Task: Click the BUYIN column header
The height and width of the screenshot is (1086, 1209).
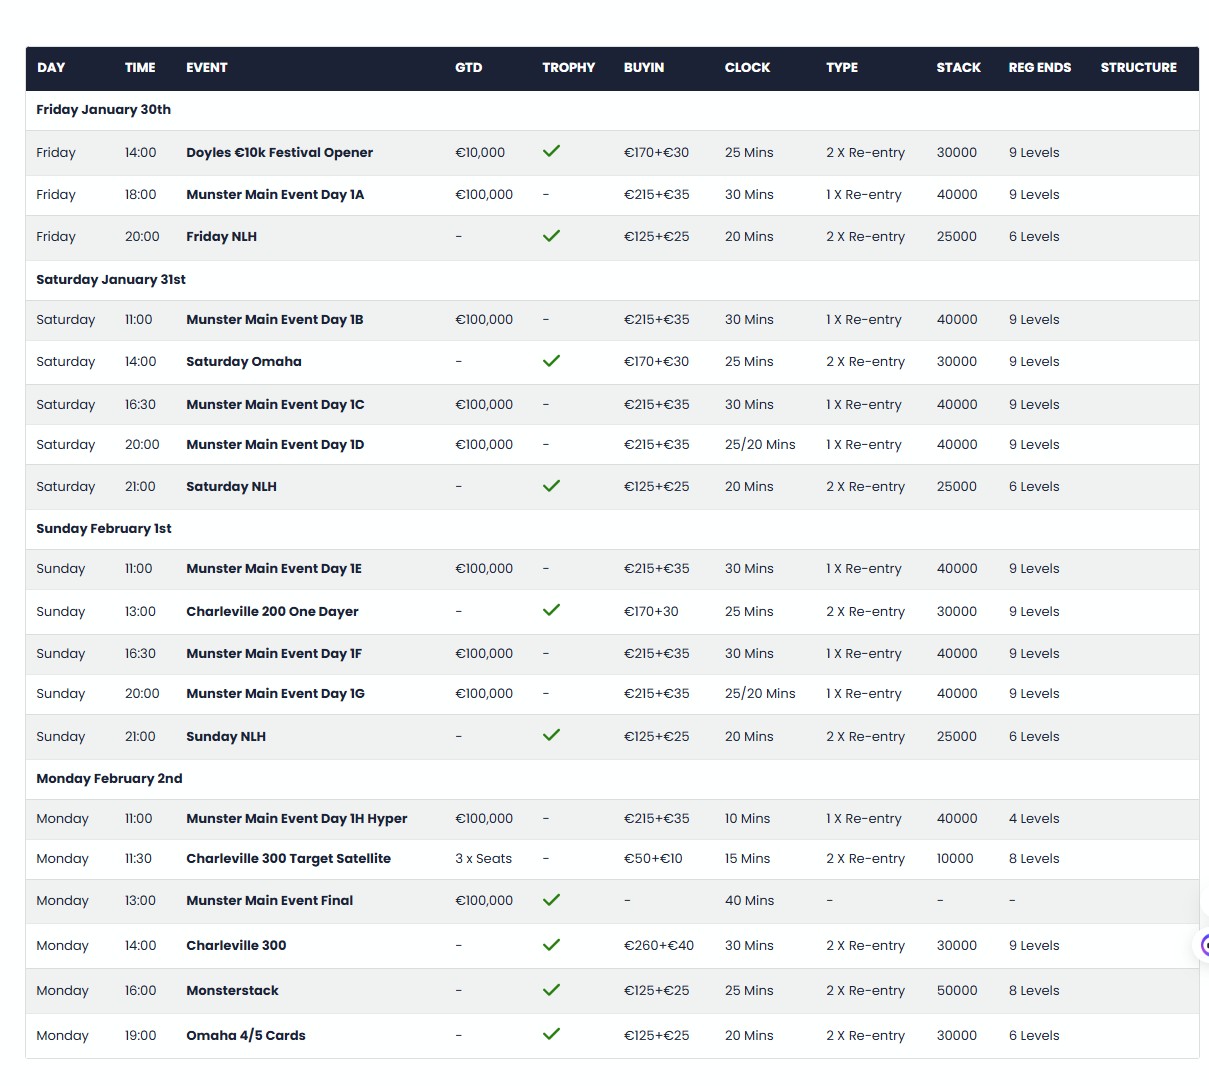Action: tap(643, 68)
